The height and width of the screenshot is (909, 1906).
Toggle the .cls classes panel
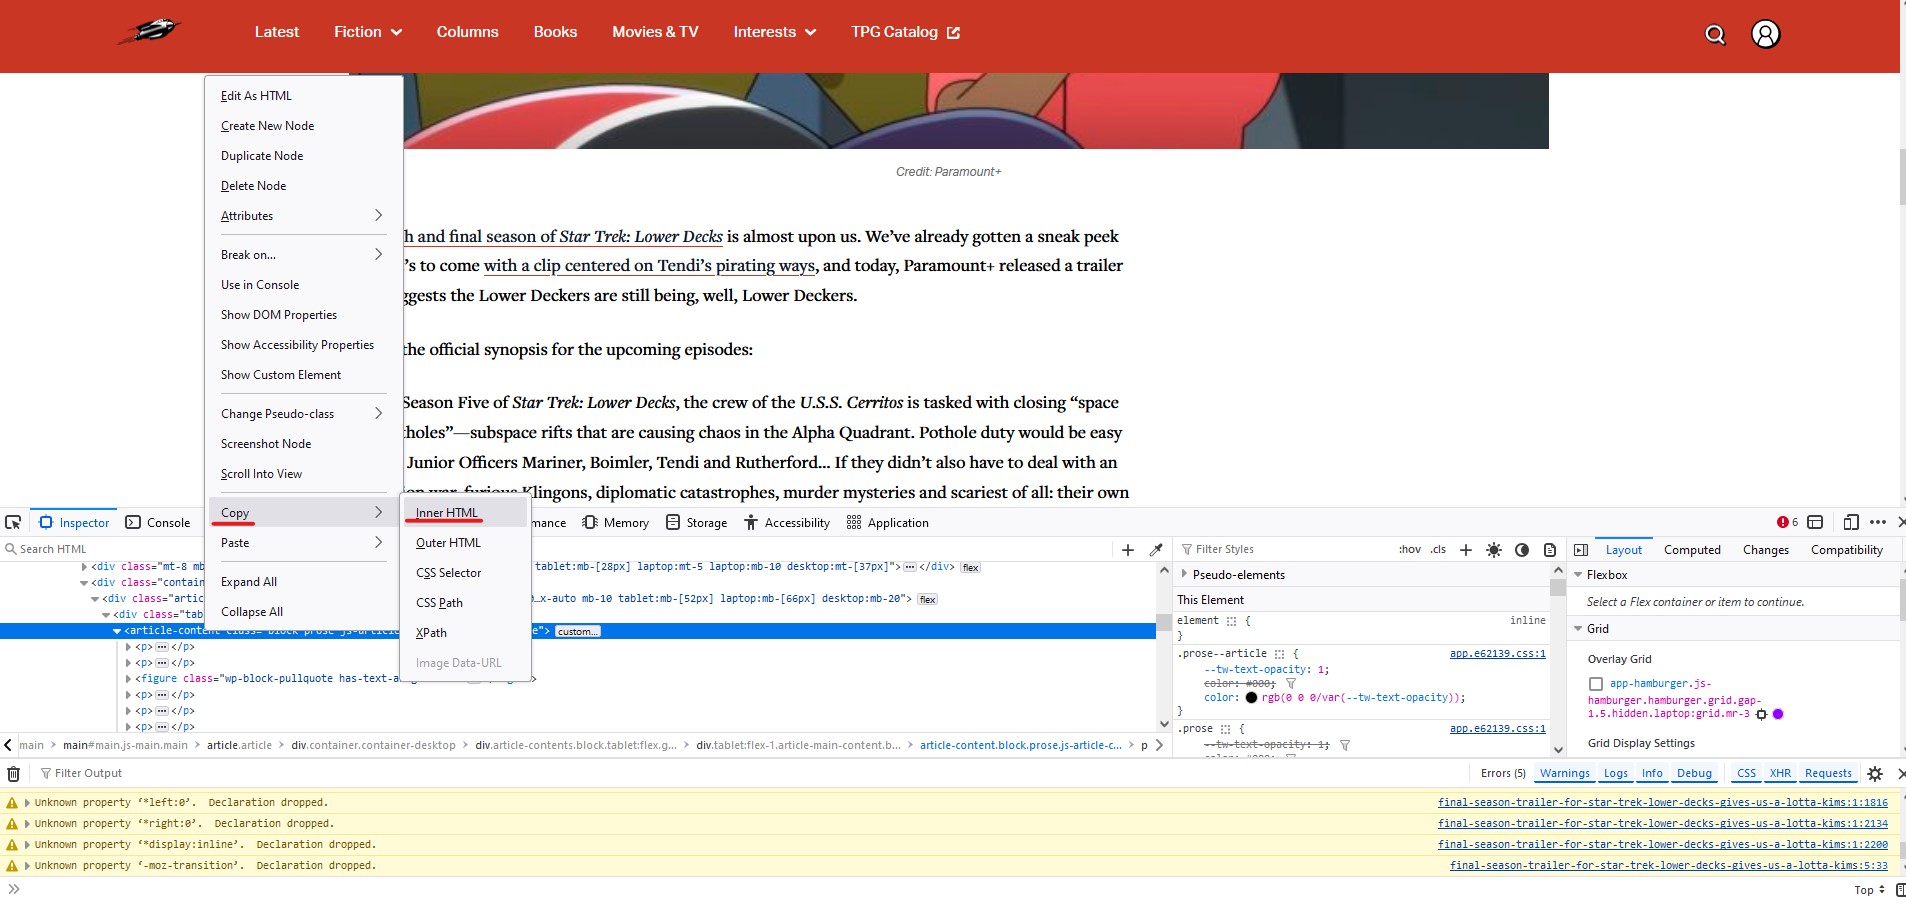pyautogui.click(x=1438, y=550)
